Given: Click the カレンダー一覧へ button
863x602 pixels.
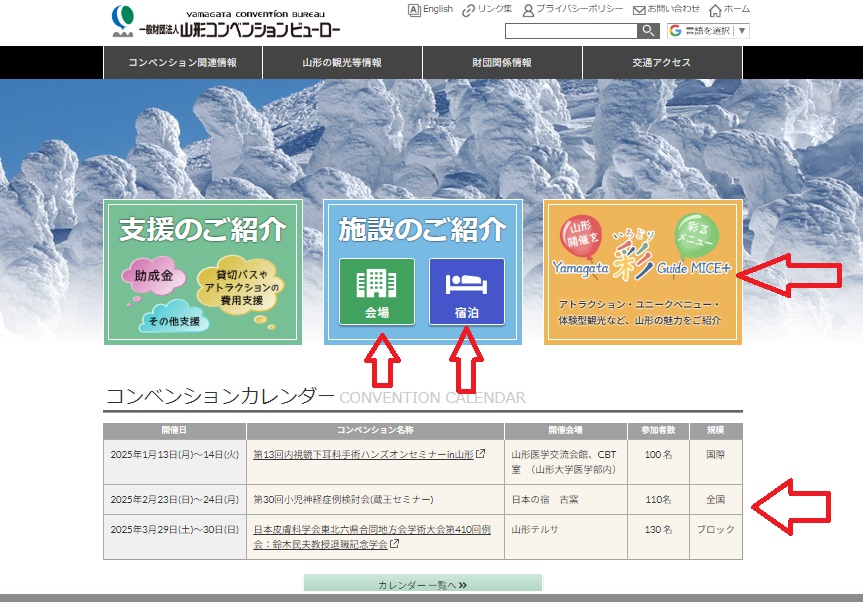Looking at the screenshot, I should click(x=422, y=584).
